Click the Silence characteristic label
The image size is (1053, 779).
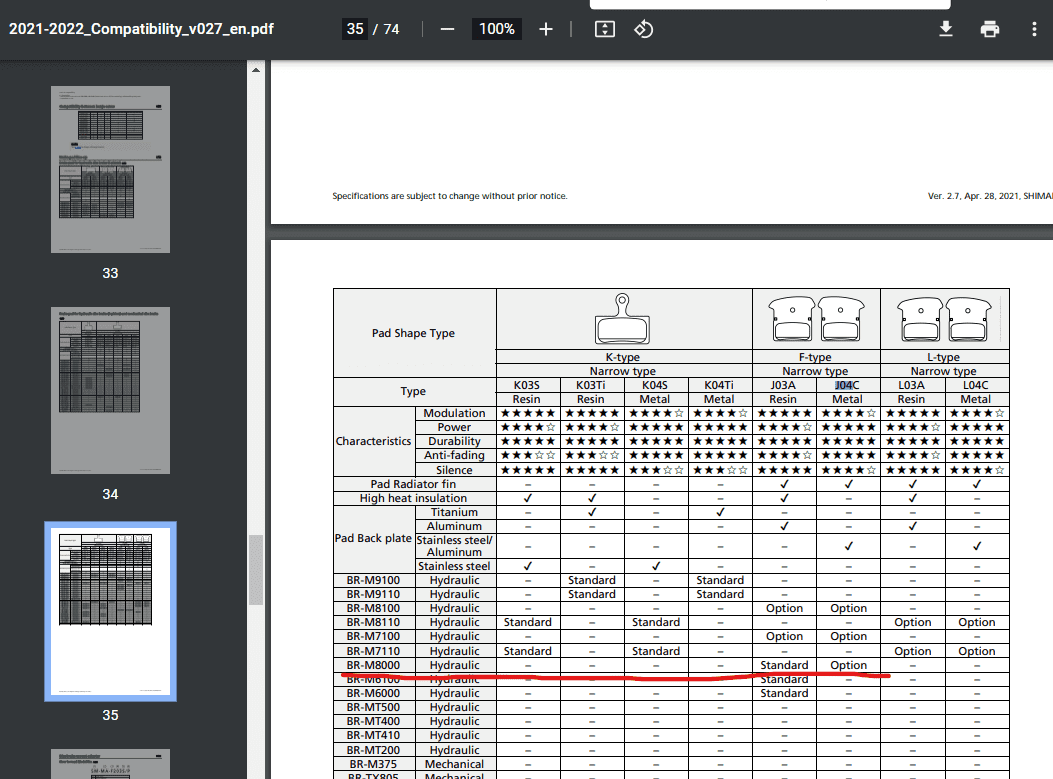(455, 470)
